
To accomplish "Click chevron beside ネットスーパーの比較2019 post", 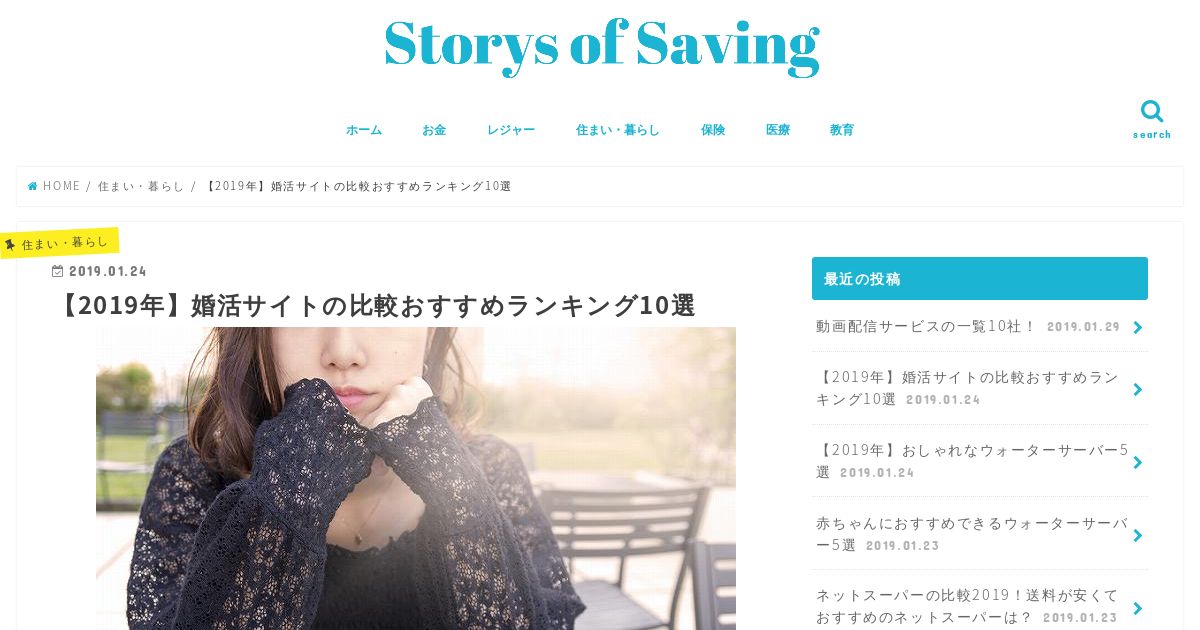I will point(1138,608).
